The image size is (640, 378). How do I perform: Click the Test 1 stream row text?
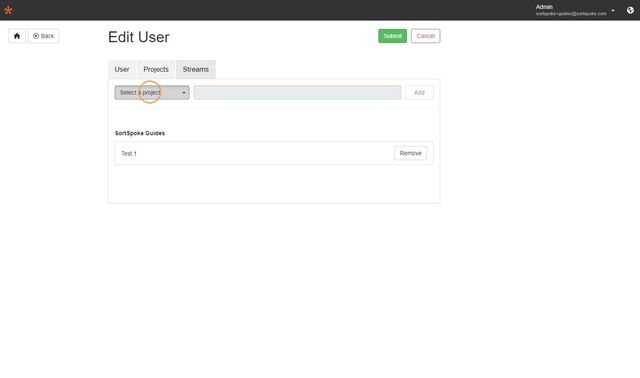tap(129, 153)
